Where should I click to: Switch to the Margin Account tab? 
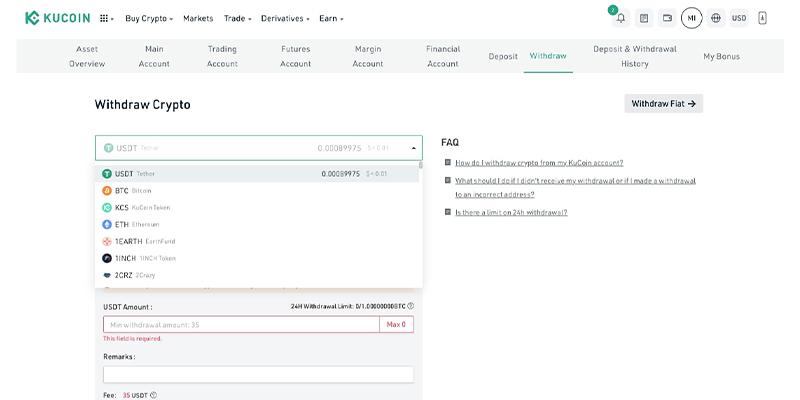click(368, 56)
